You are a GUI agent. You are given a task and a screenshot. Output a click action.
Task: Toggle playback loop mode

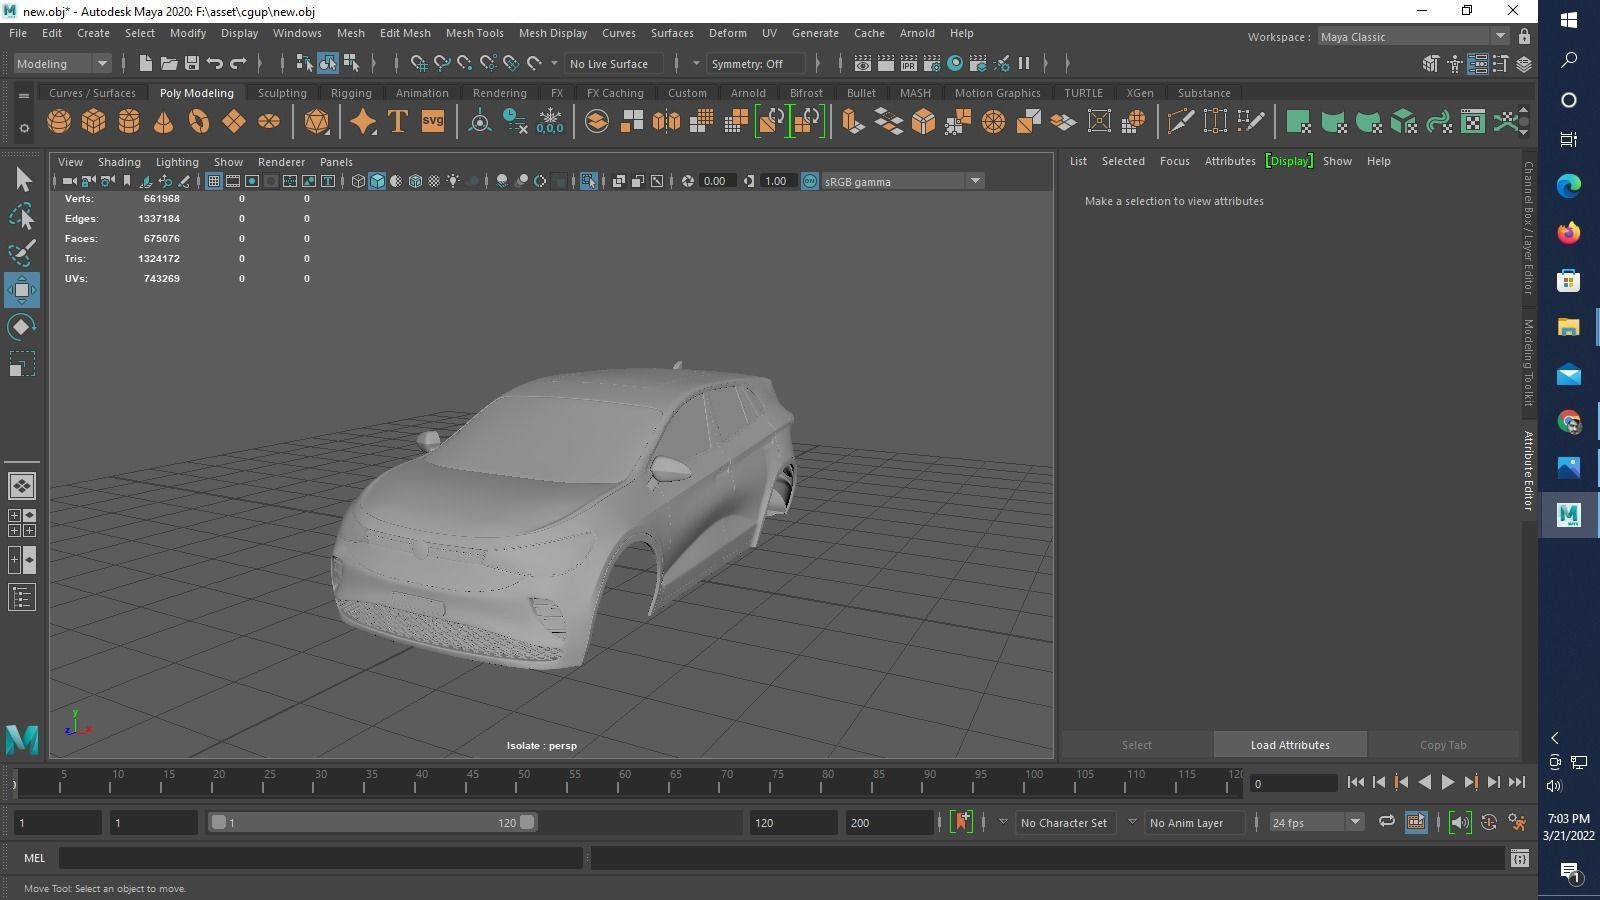1387,822
